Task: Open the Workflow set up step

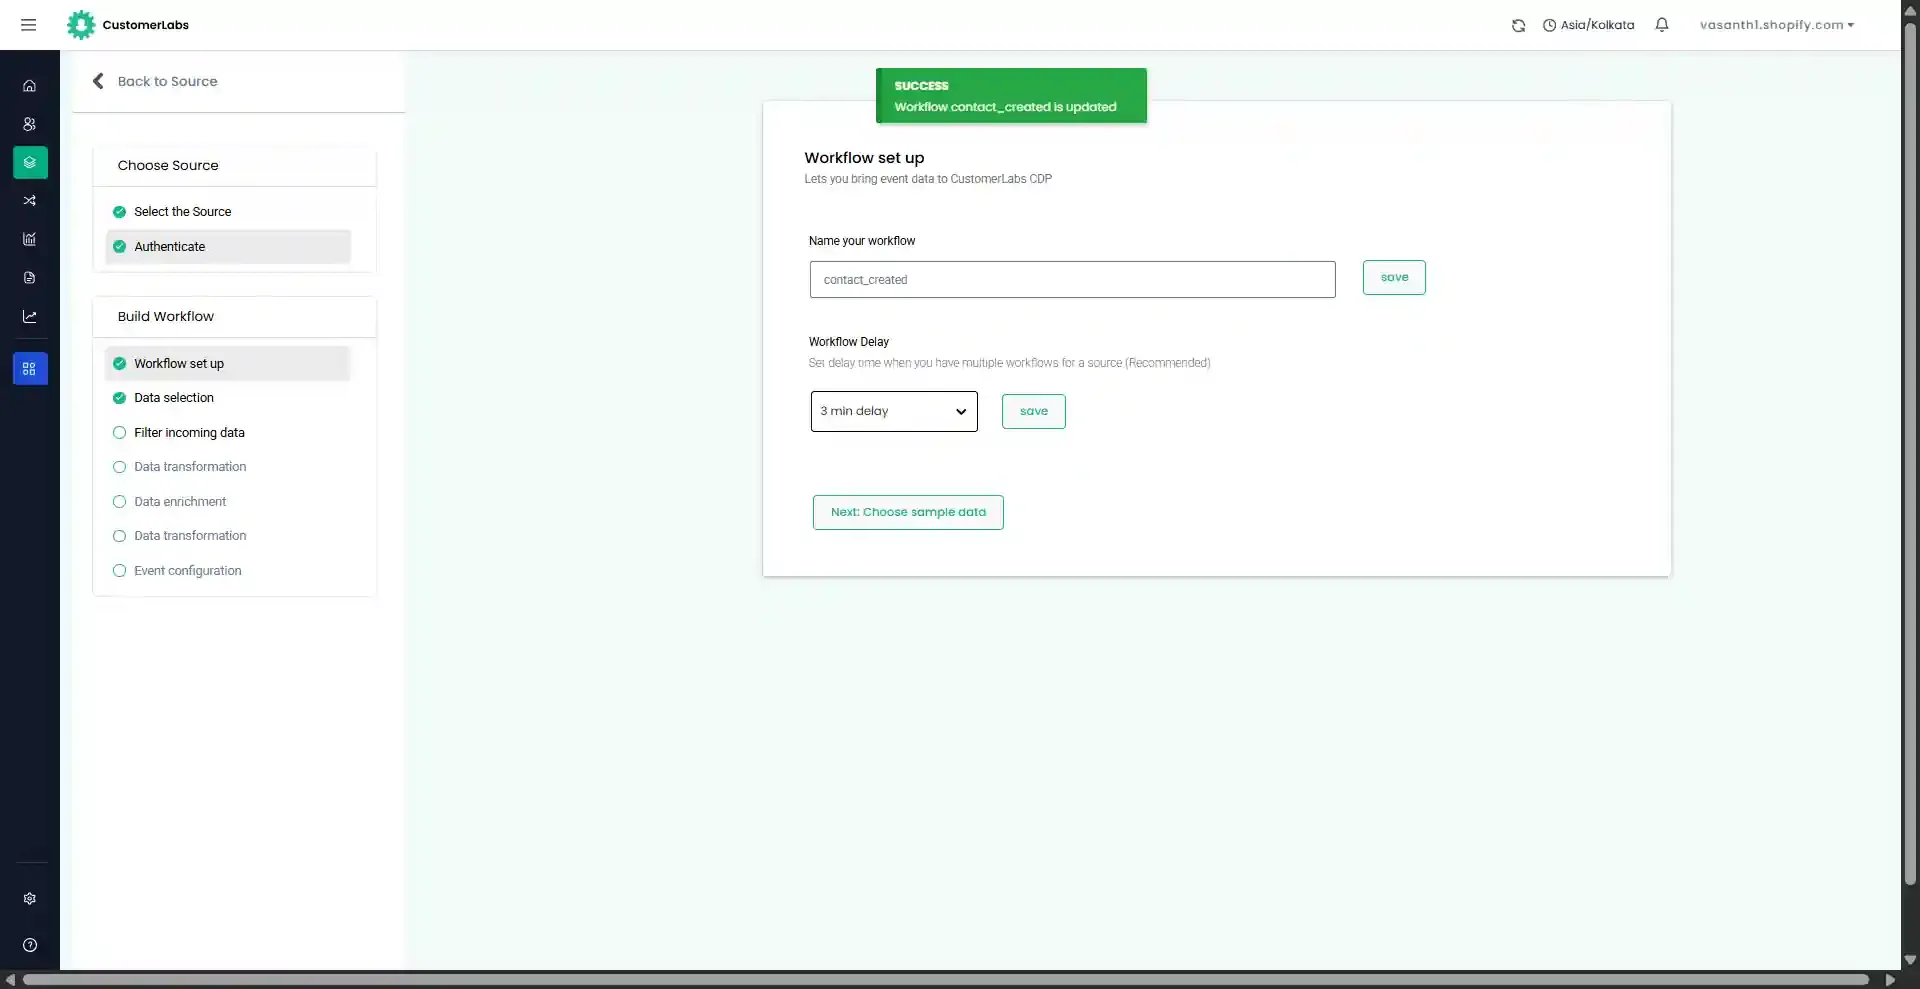Action: coord(228,364)
